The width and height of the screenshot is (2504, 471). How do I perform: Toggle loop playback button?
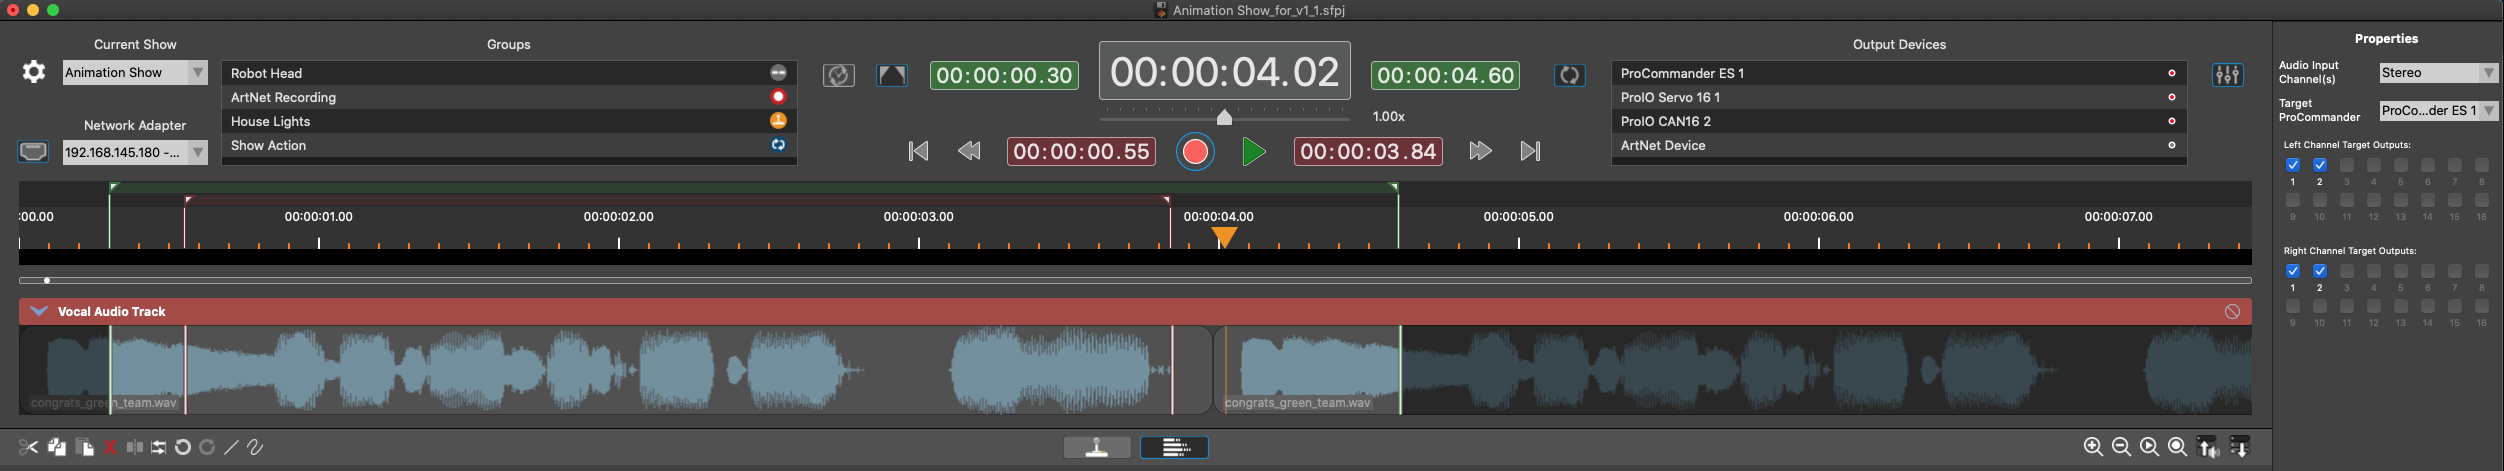(1569, 75)
